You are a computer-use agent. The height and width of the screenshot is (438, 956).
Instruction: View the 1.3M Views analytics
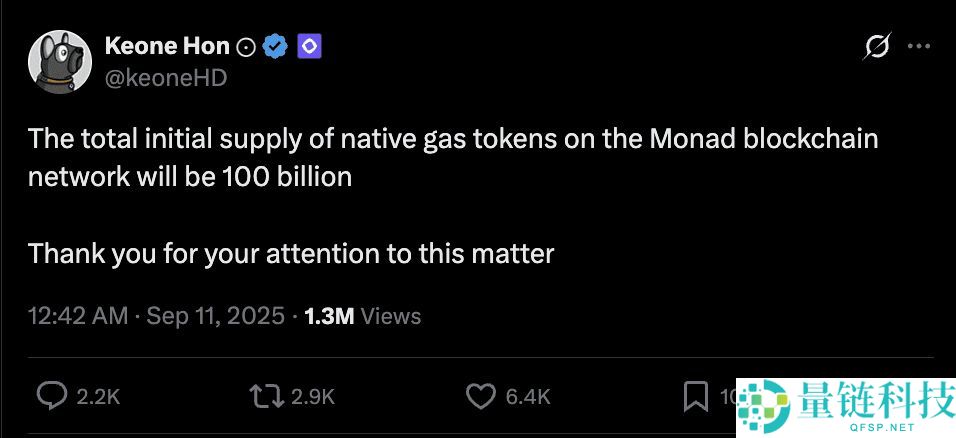362,316
